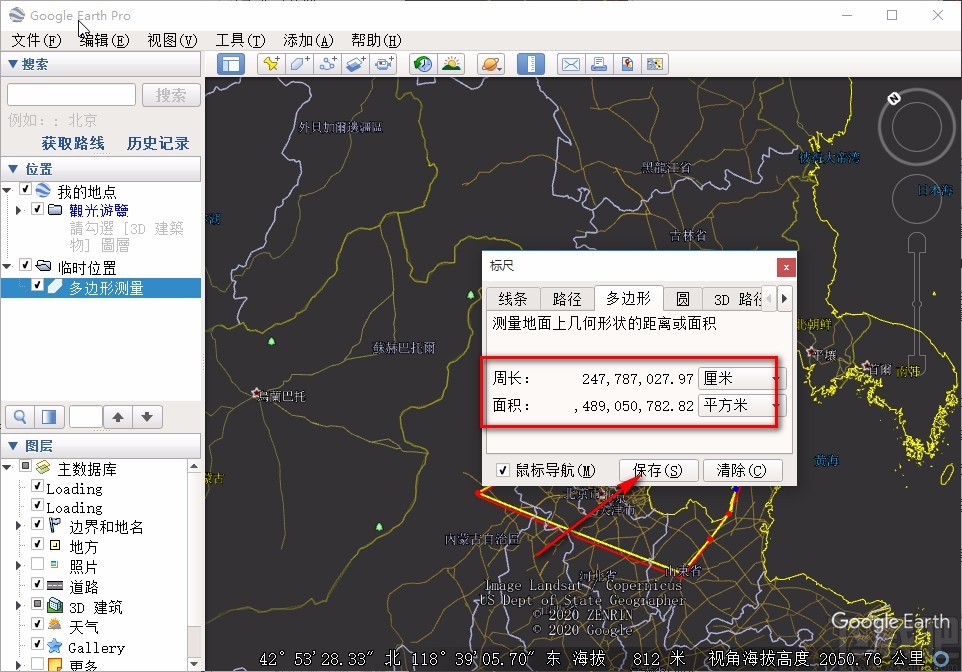Image resolution: width=962 pixels, height=672 pixels.
Task: Switch to 线条 tab in ruler
Action: click(513, 299)
